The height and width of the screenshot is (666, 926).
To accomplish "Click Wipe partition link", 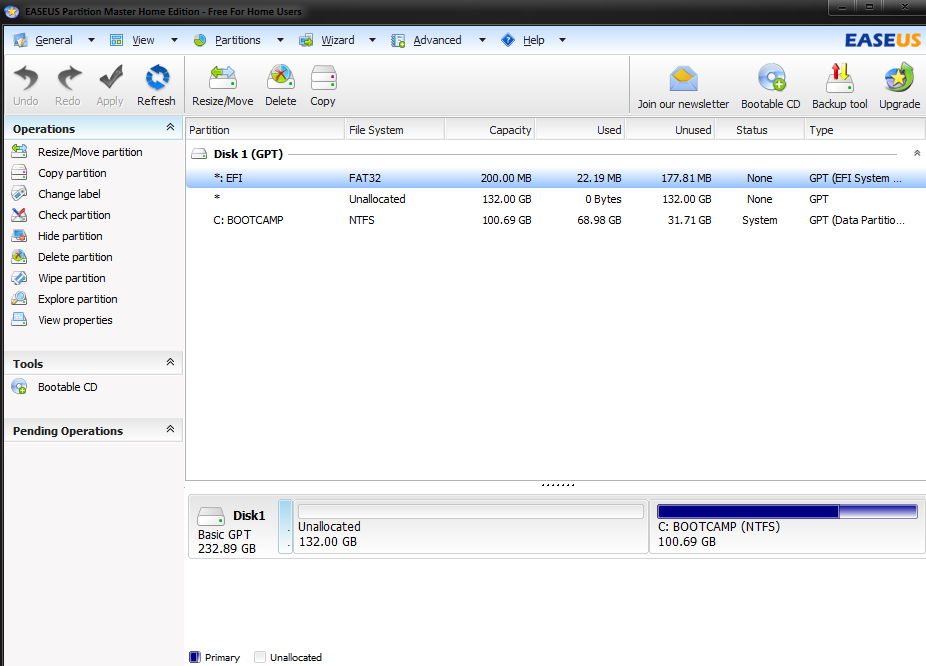I will coord(71,278).
